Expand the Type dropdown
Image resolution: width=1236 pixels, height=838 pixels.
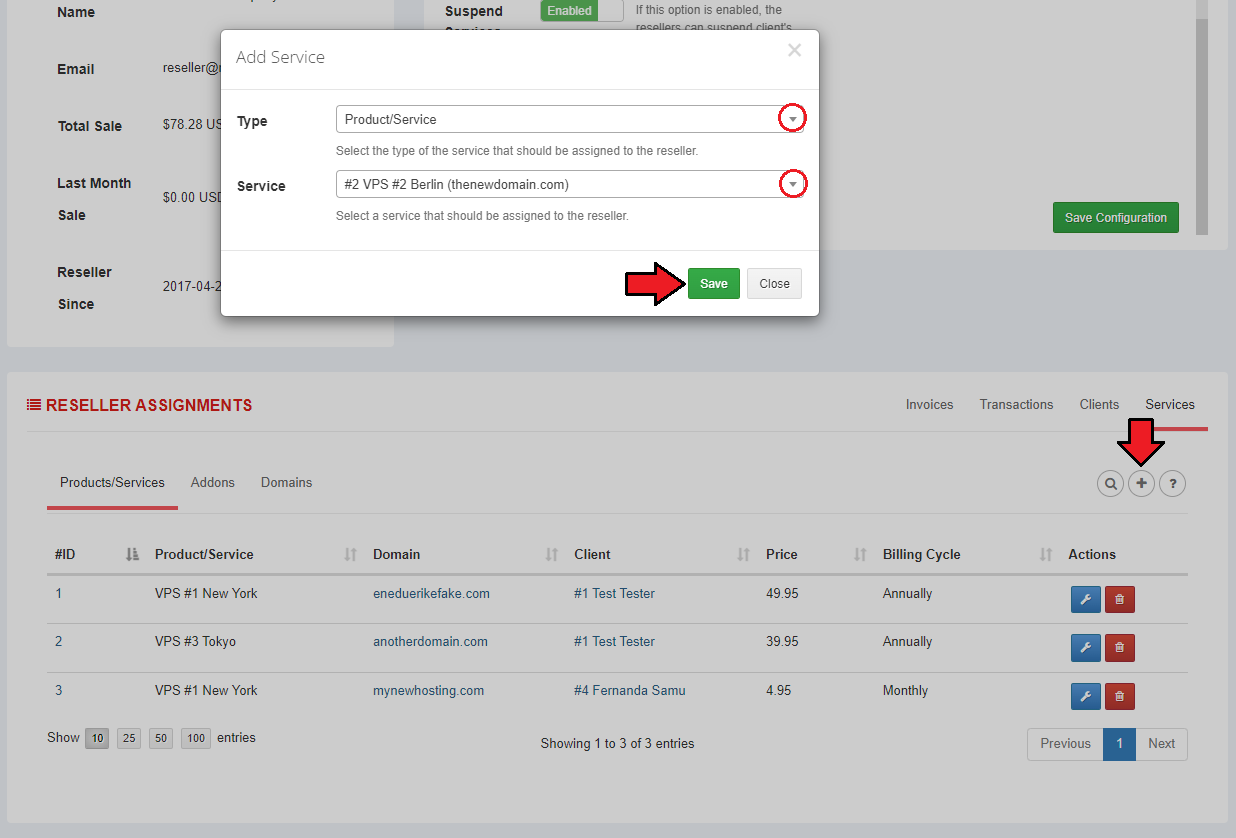(792, 119)
